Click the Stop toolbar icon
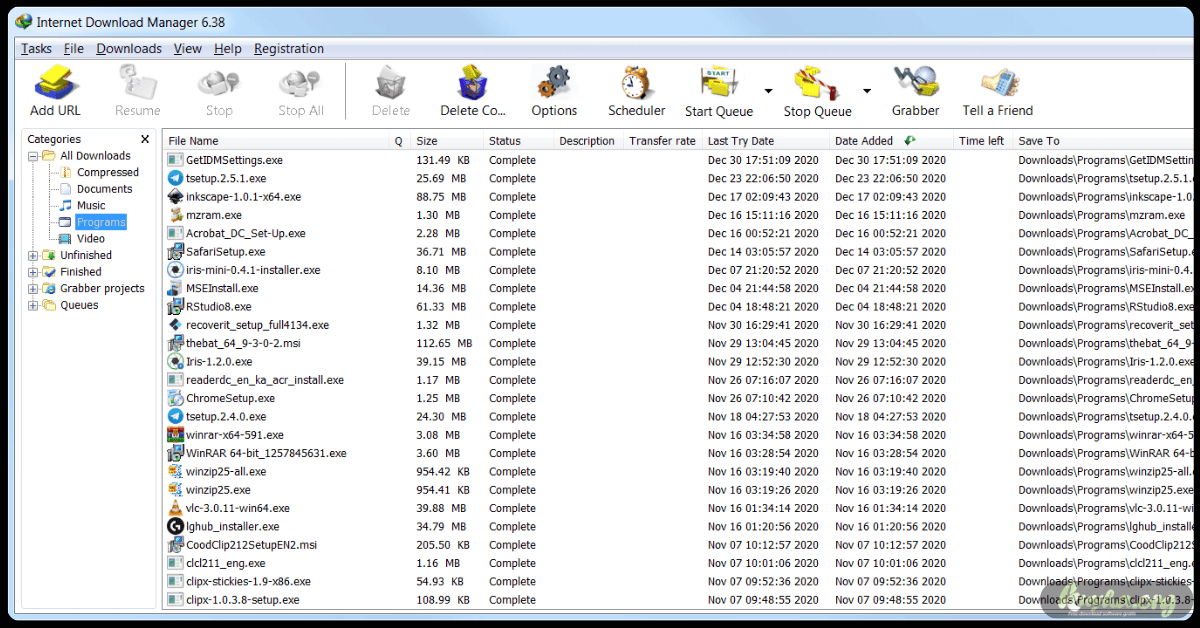The image size is (1200, 628). 218,83
